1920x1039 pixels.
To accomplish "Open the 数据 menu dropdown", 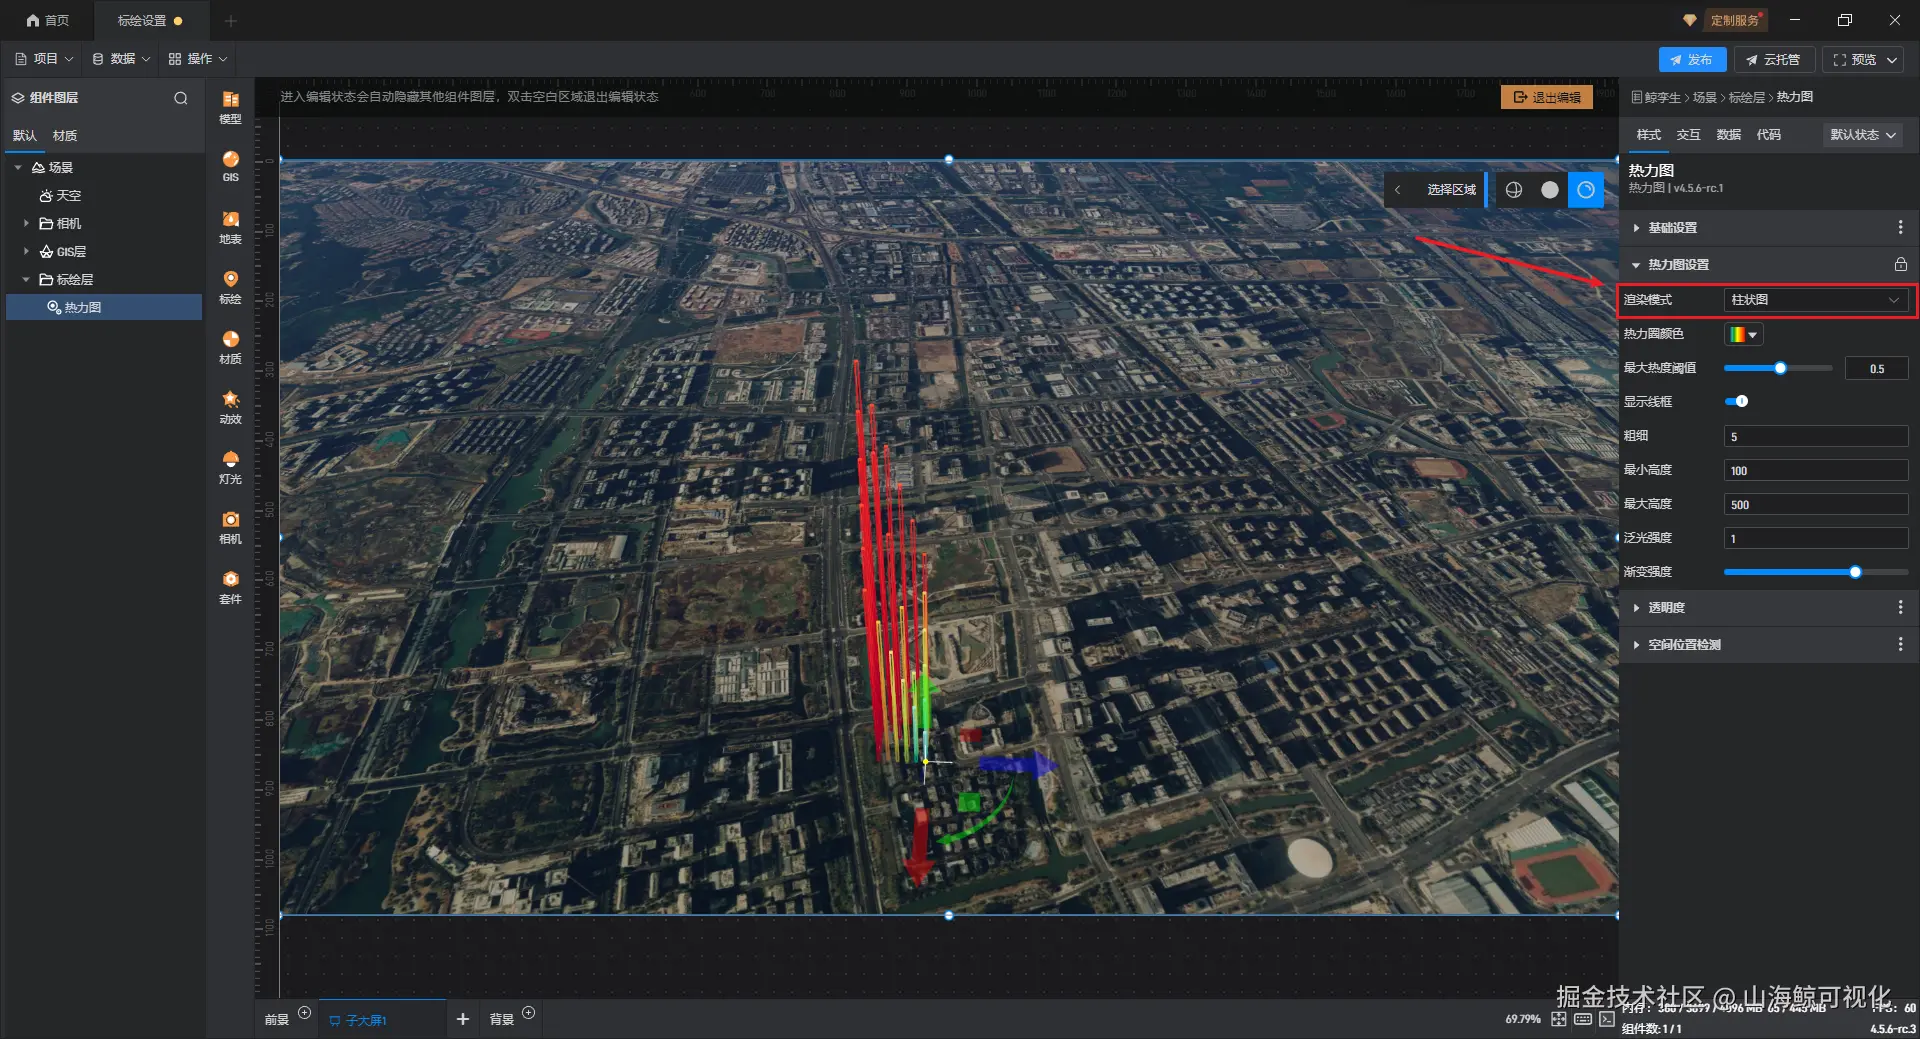I will click(x=121, y=59).
